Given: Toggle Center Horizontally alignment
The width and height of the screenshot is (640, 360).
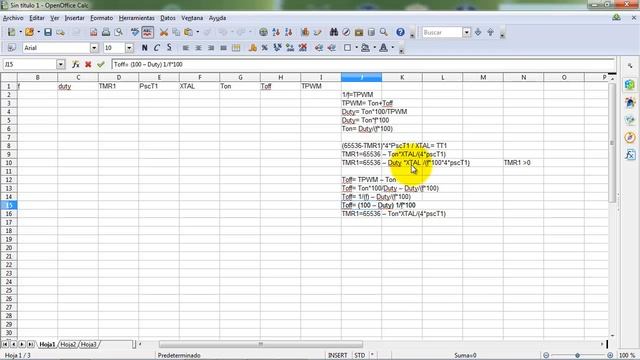Looking at the screenshot, I should click(x=198, y=48).
